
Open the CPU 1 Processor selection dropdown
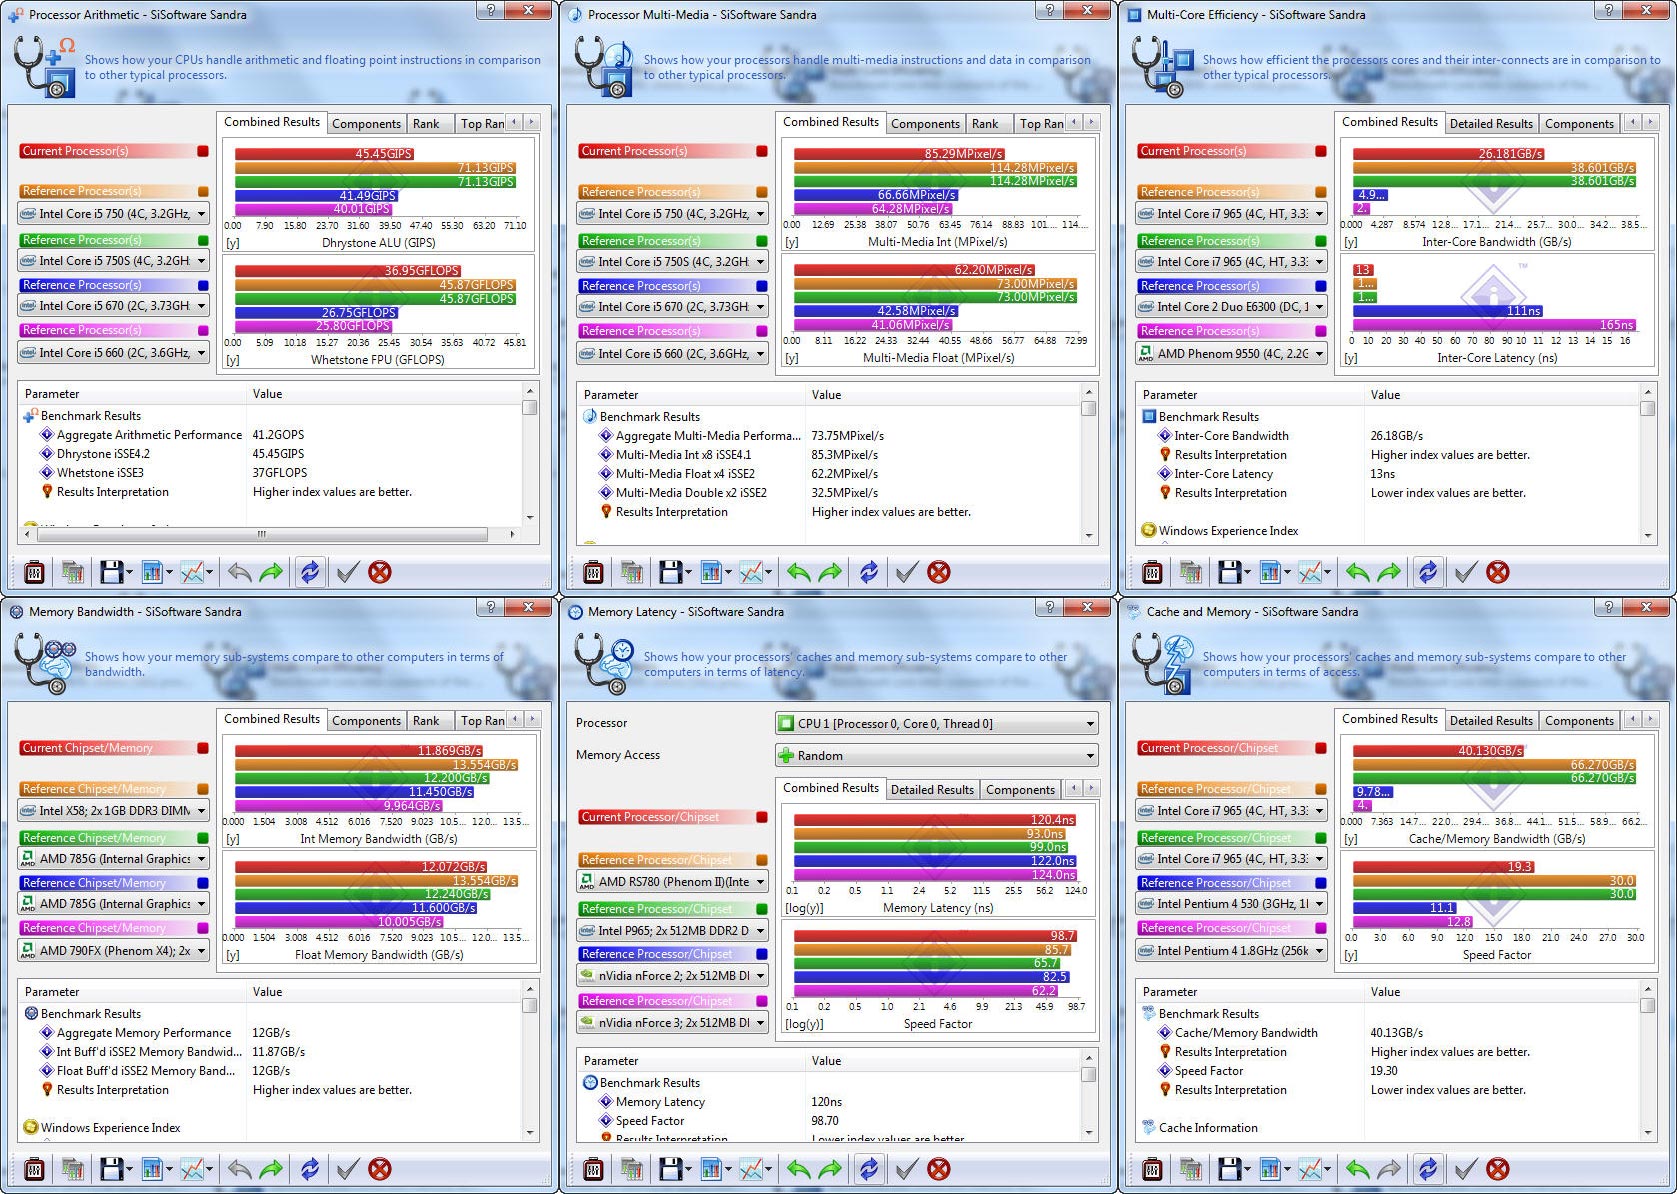click(x=937, y=724)
